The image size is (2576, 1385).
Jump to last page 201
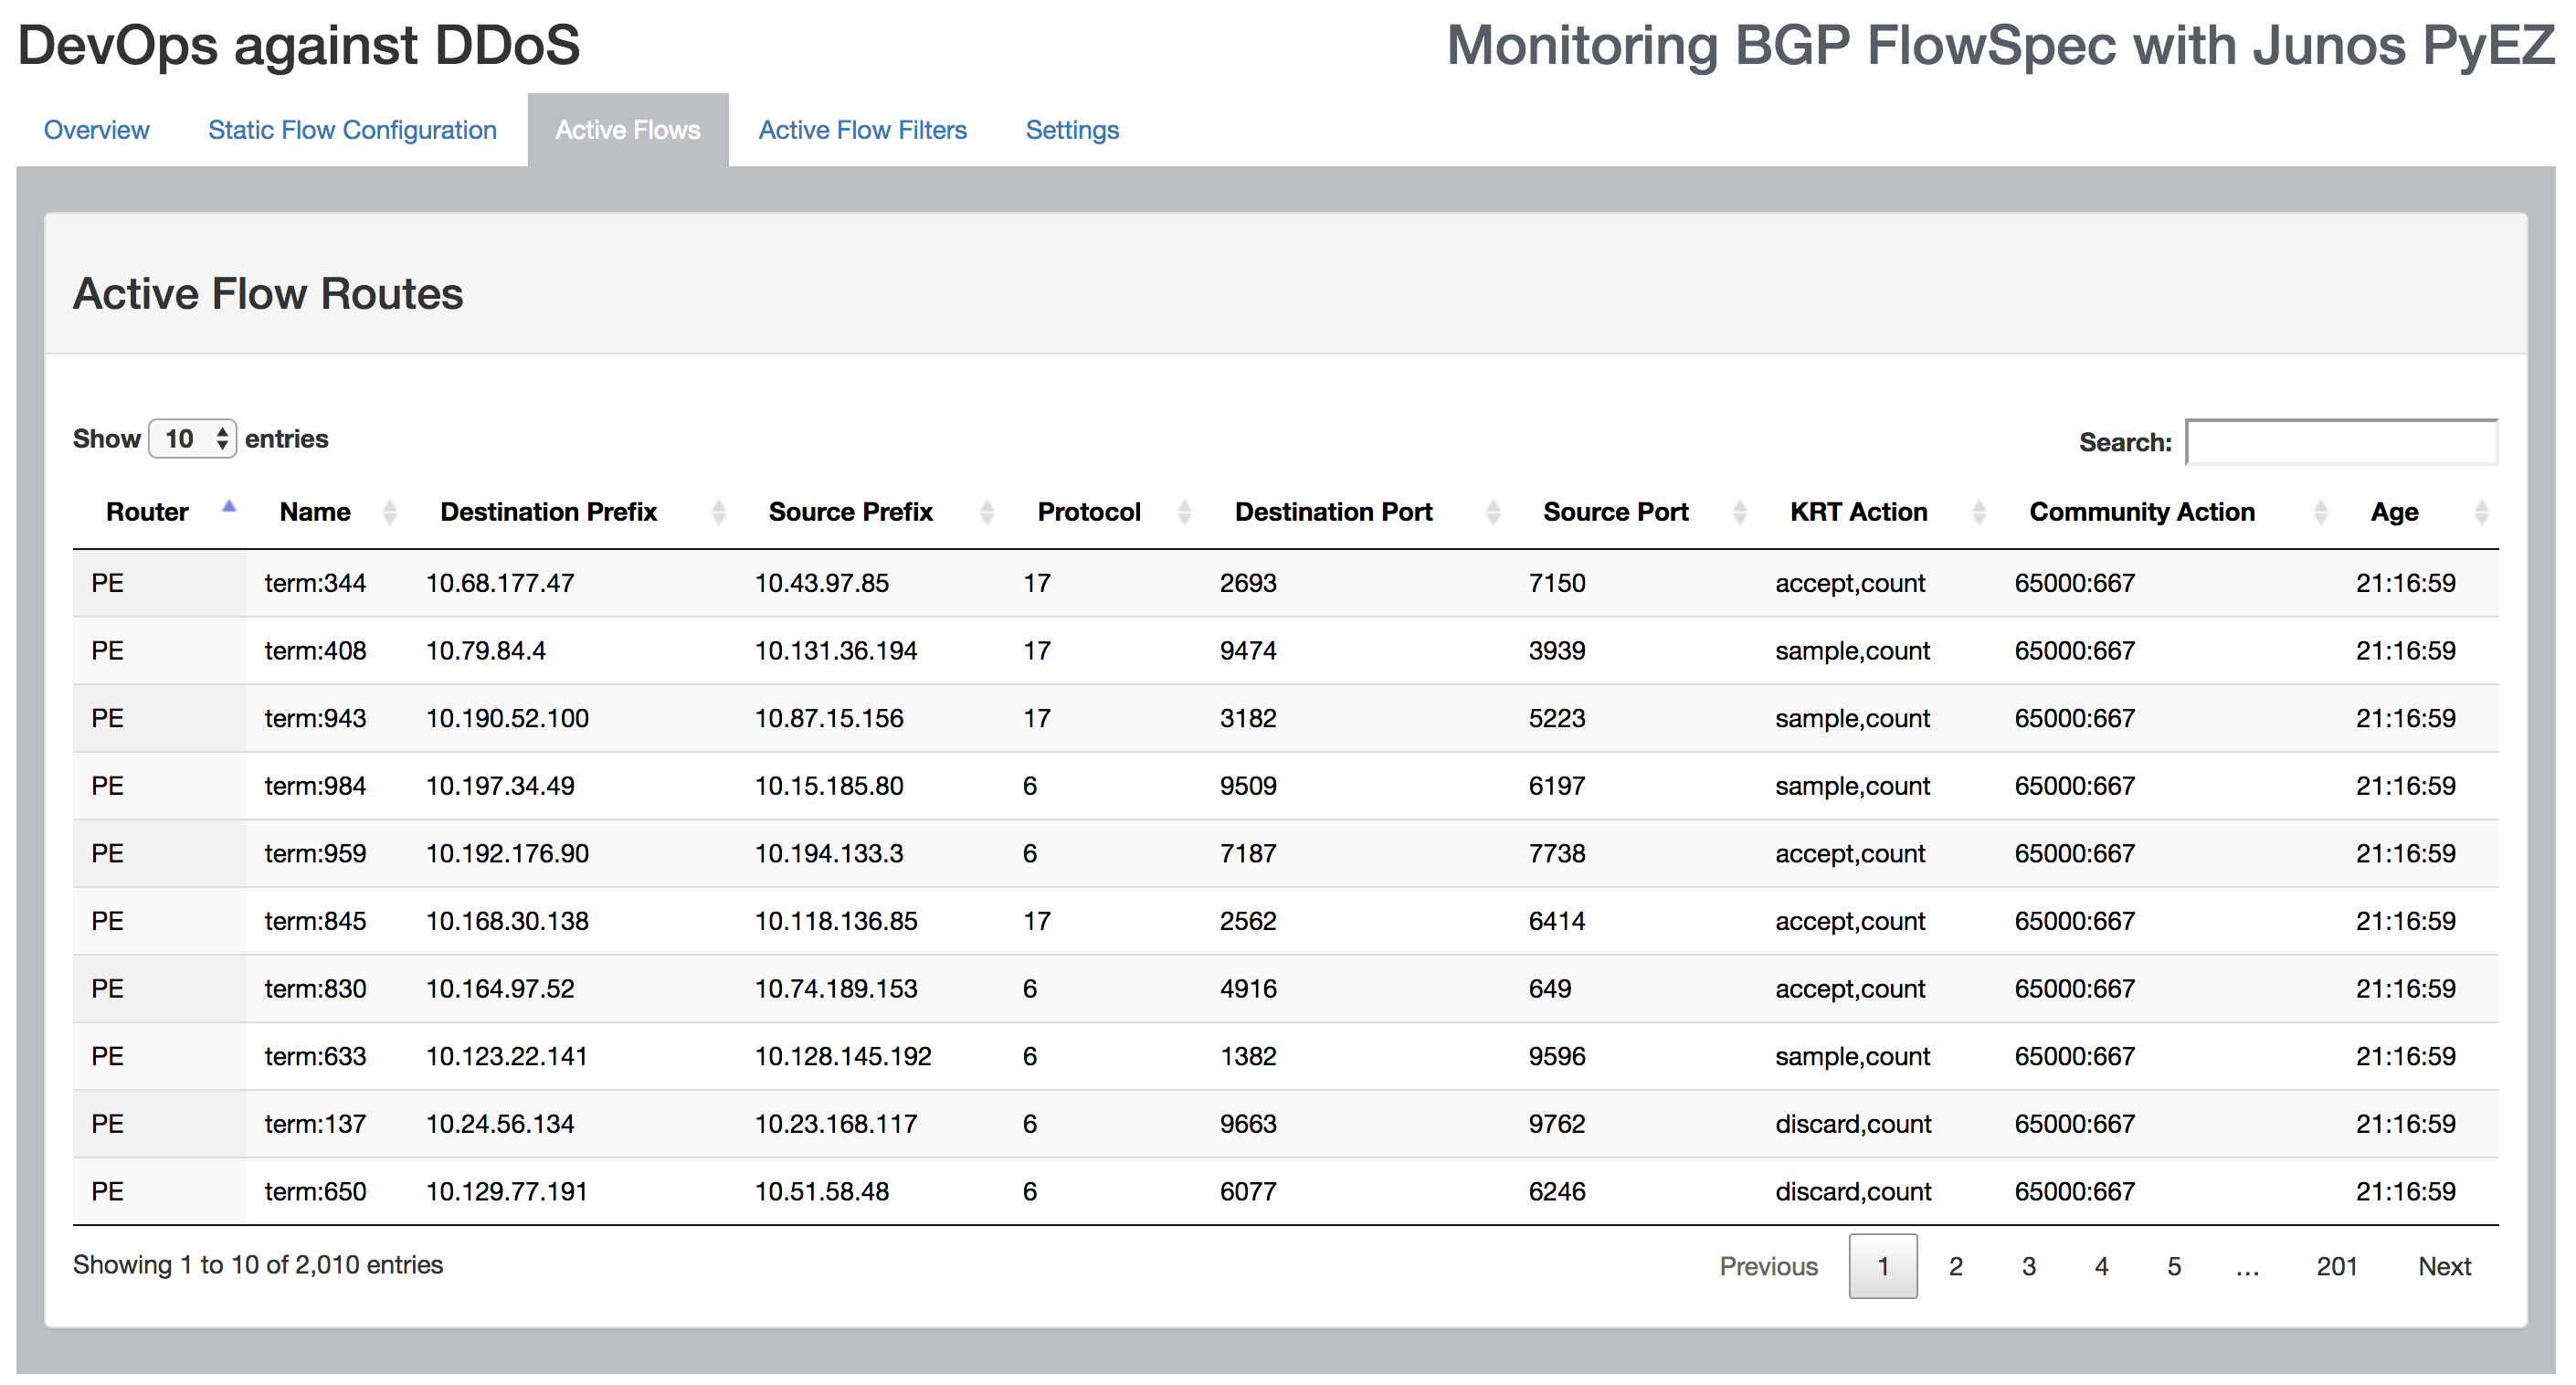2336,1266
